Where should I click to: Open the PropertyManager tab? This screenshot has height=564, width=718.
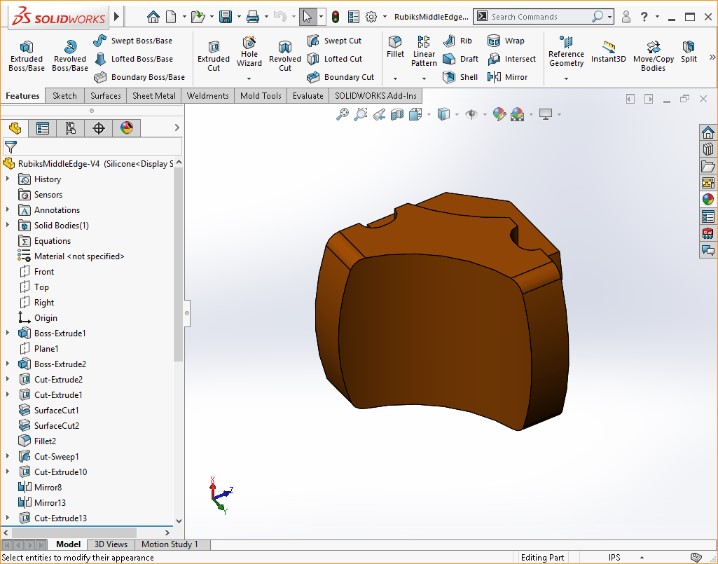click(x=43, y=128)
